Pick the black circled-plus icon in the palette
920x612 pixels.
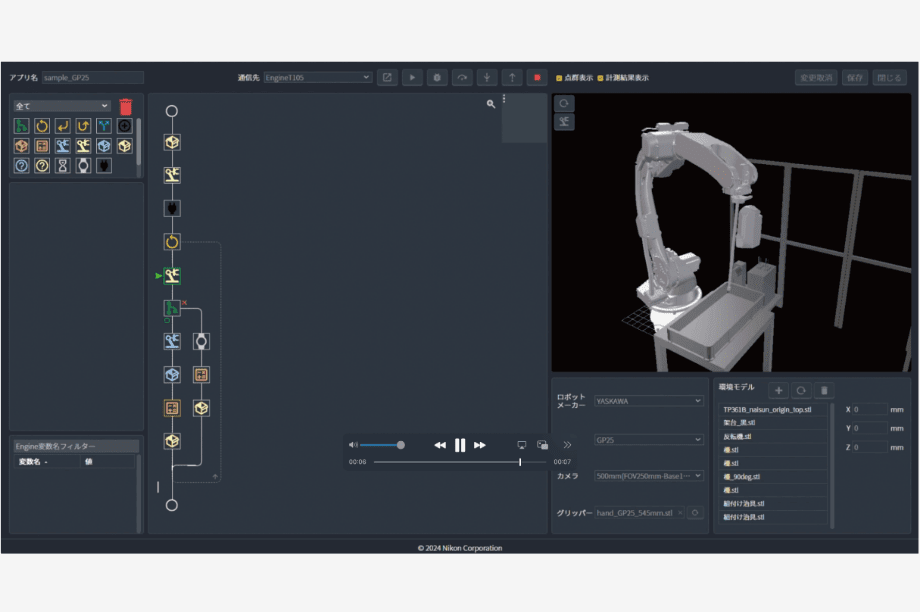click(124, 126)
